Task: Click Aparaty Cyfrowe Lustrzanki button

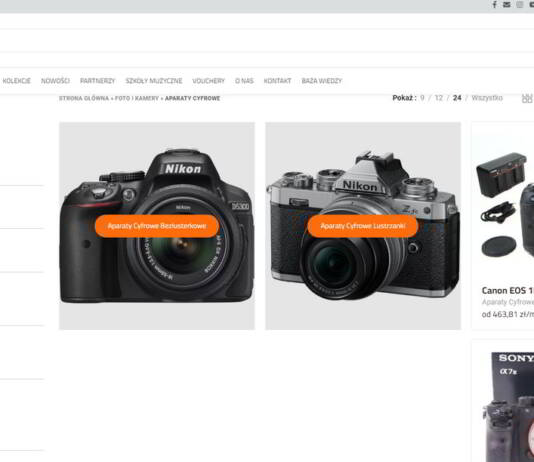Action: click(363, 226)
